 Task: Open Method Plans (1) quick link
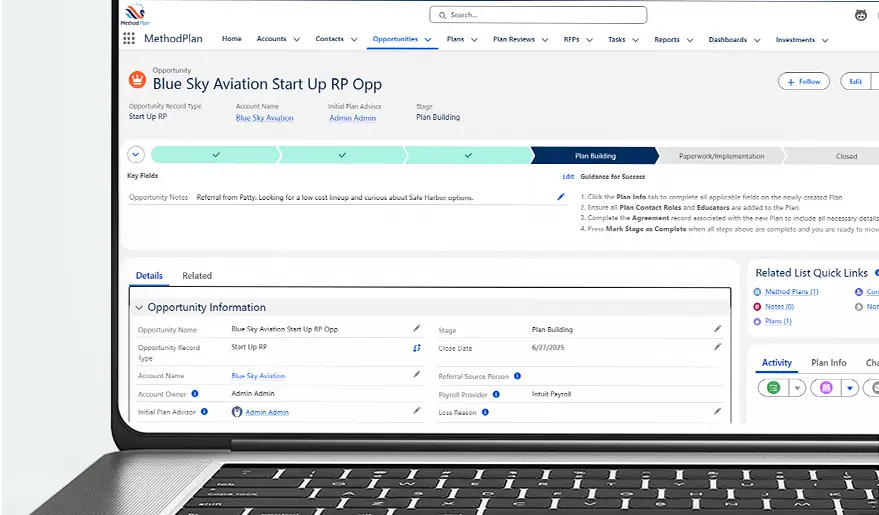click(792, 291)
